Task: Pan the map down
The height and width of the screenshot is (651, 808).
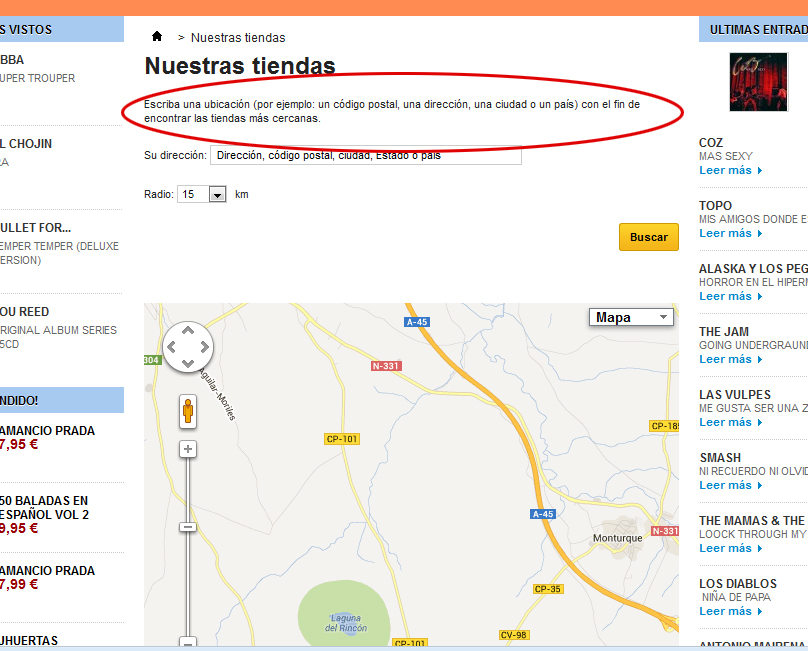Action: [x=188, y=364]
